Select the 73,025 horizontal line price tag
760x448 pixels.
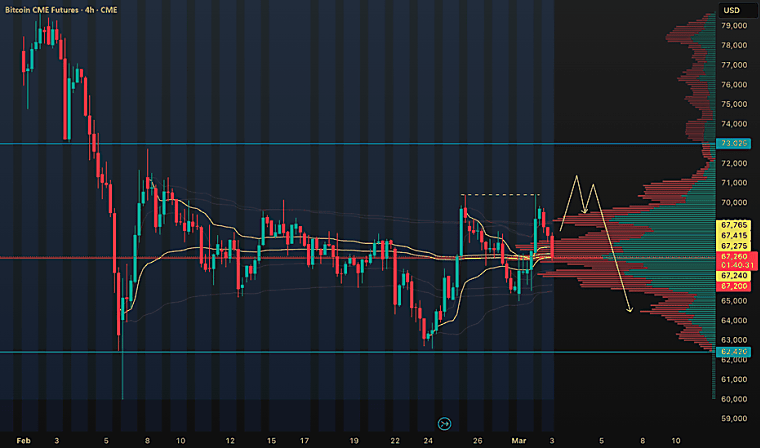[x=733, y=144]
